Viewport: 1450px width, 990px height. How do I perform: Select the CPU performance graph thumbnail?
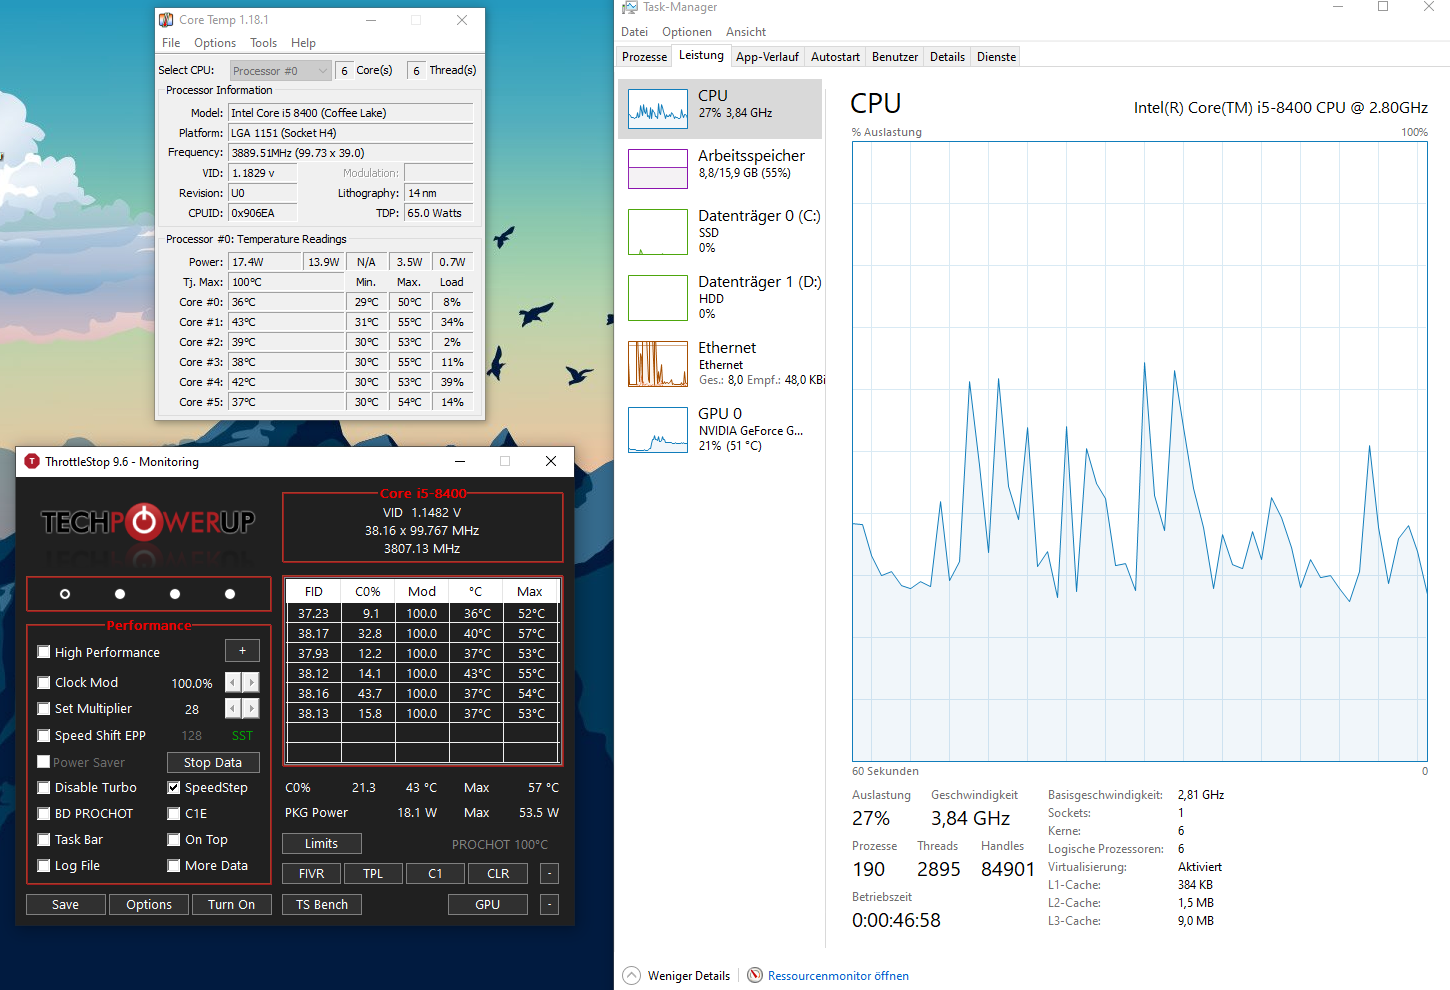tap(658, 108)
